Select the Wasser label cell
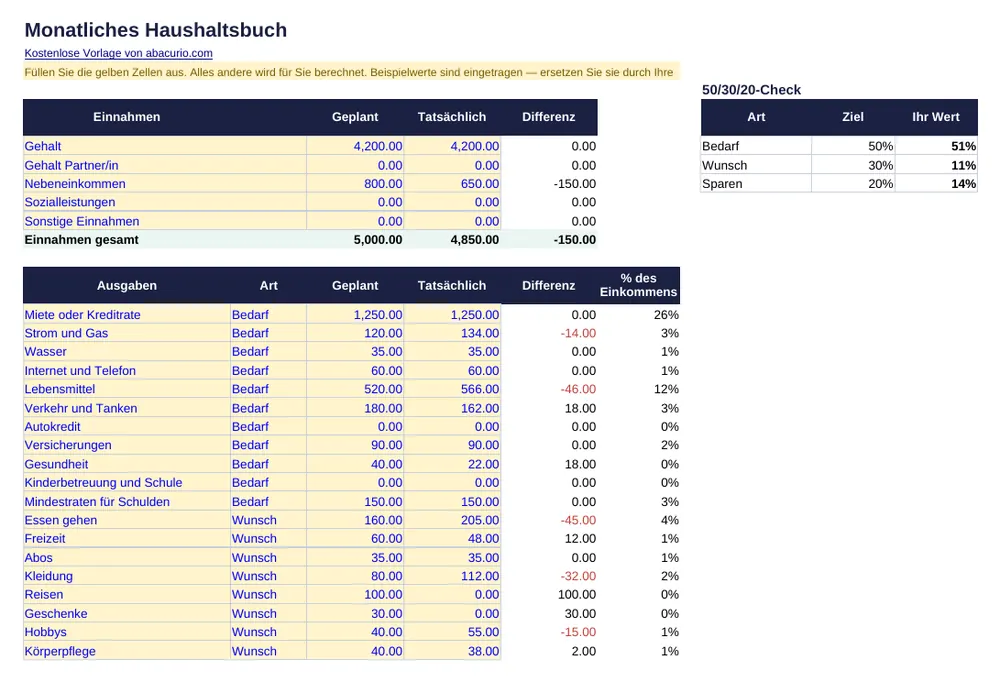Image resolution: width=1000 pixels, height=682 pixels. click(x=126, y=352)
